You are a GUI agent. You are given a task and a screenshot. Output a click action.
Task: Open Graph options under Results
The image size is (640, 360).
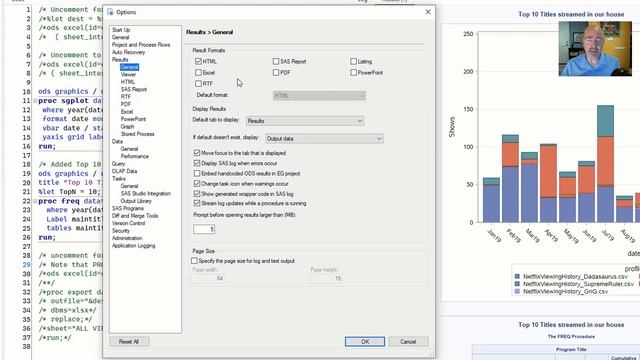pos(127,127)
